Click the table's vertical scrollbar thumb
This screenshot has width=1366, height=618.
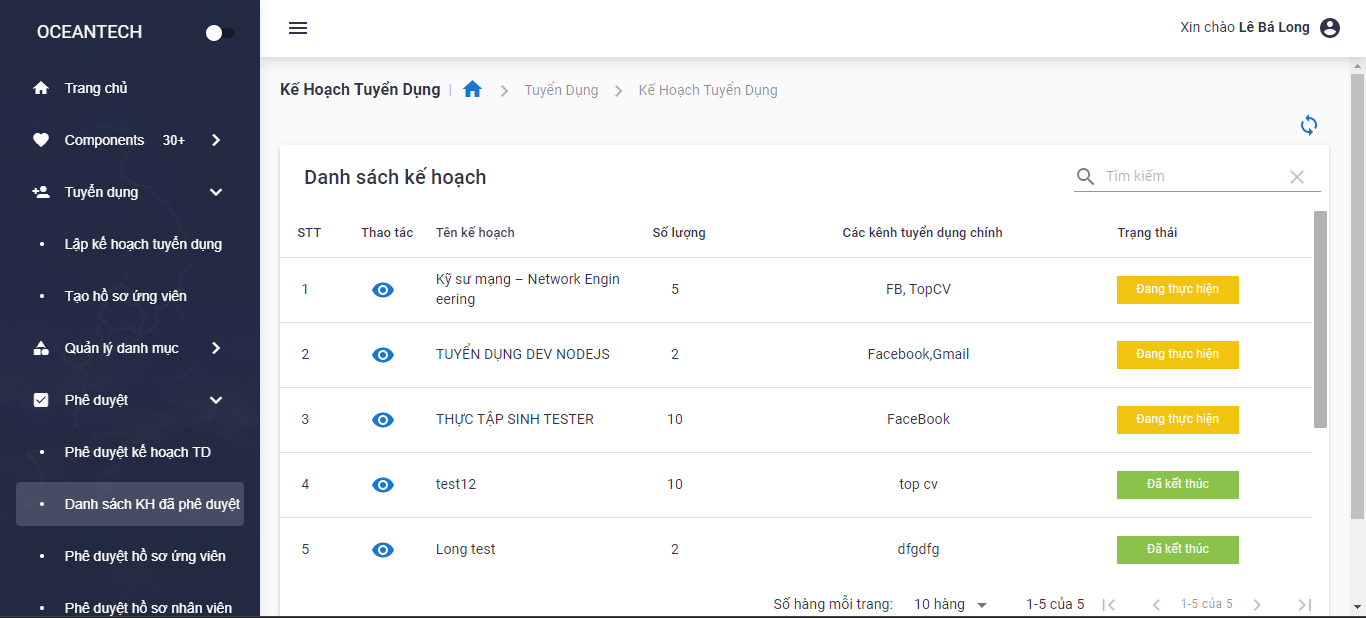tap(1320, 319)
